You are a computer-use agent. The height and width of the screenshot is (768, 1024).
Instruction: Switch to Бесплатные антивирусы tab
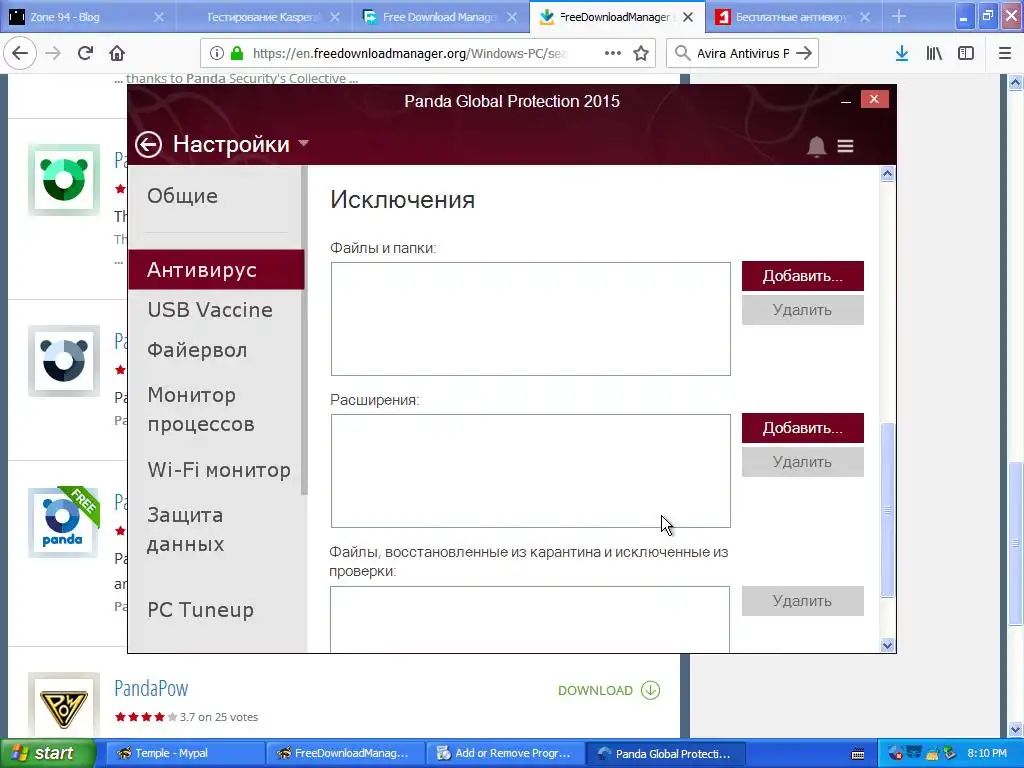point(793,17)
